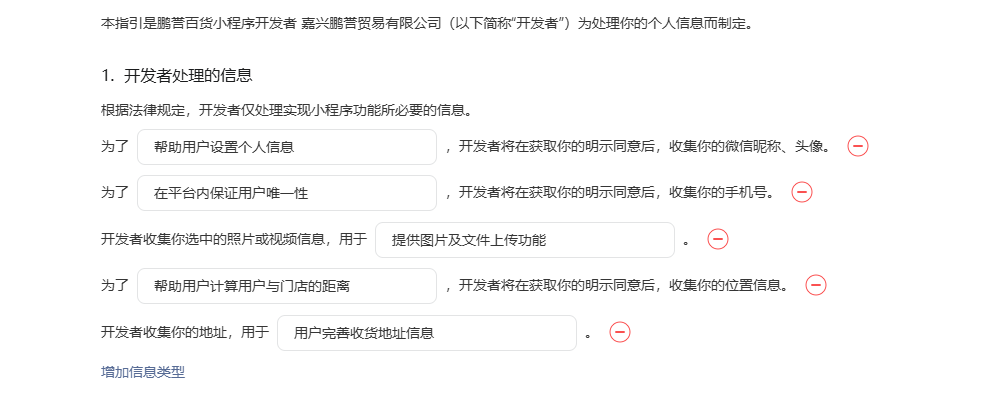Remove the 微信昵称、头像 collection entry
981x398 pixels.
pyautogui.click(x=858, y=146)
